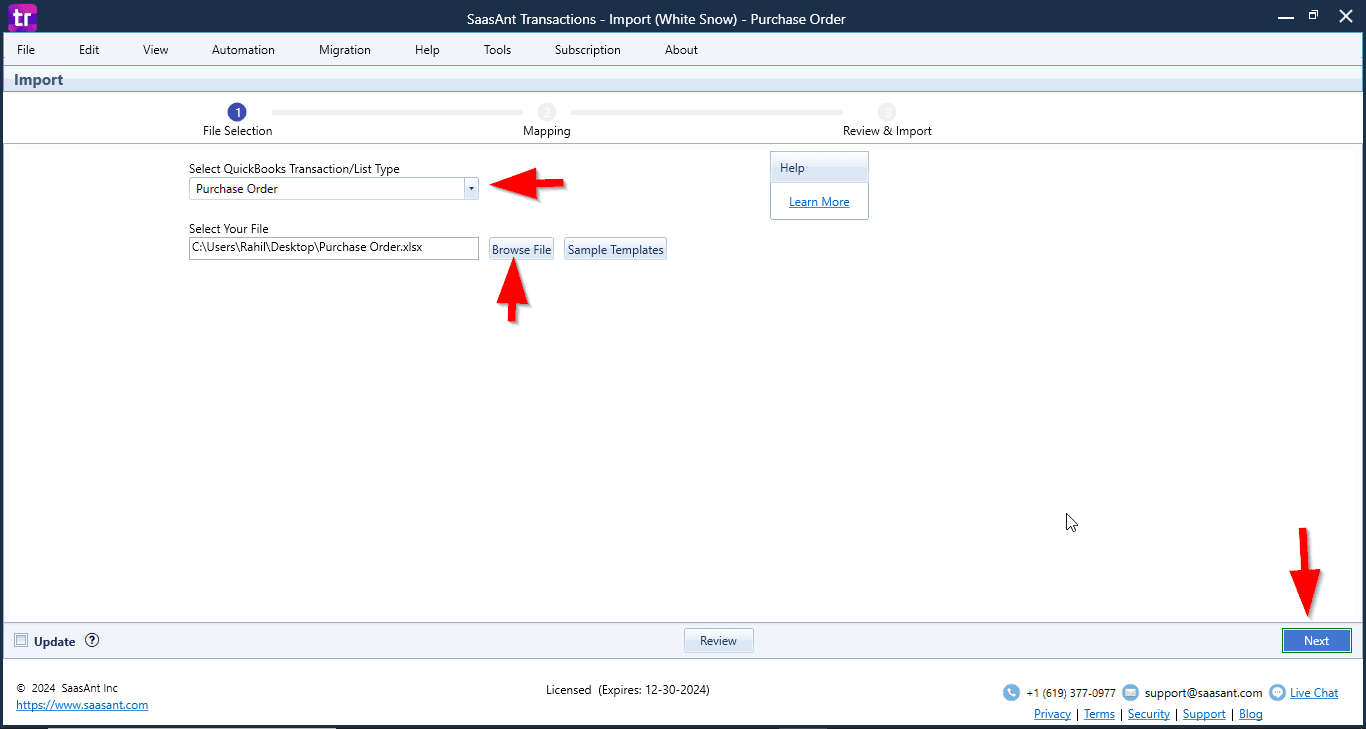Open the Live Chat link

coord(1314,693)
